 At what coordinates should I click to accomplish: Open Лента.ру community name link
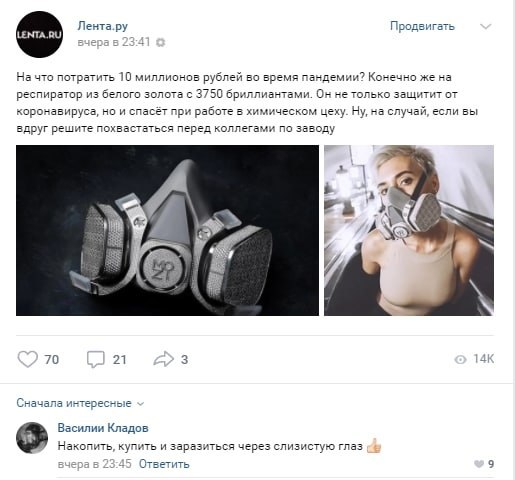103,26
